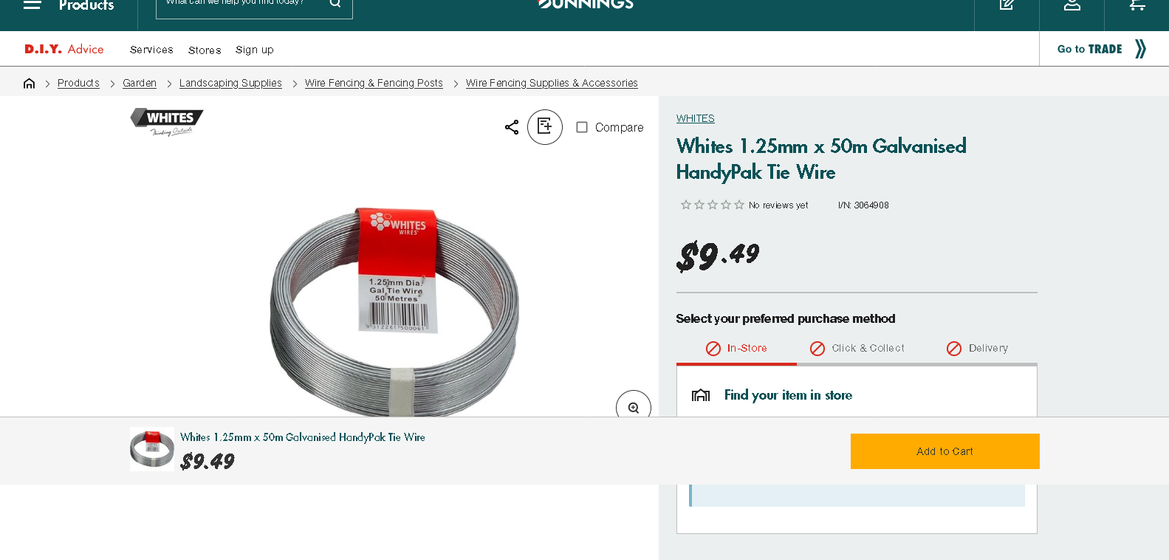Viewport: 1169px width, 560px height.
Task: Share this product via share icon
Action: pos(512,127)
